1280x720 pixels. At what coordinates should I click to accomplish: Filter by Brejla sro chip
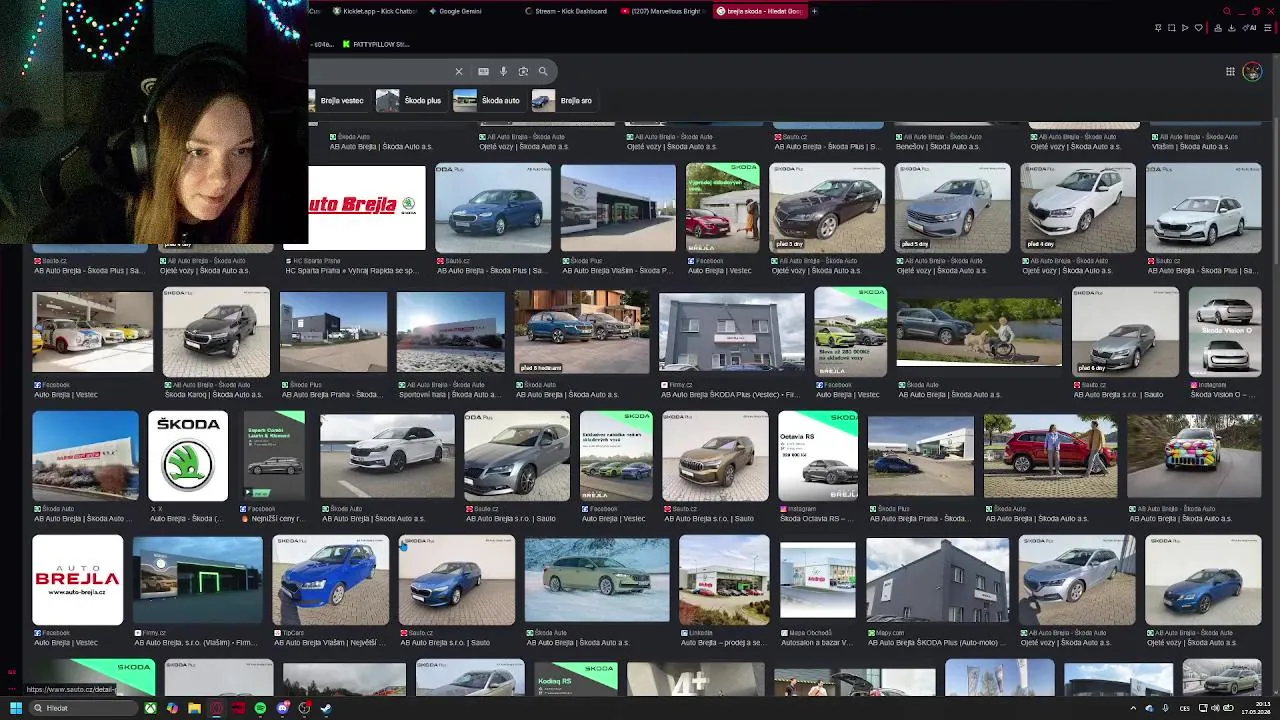pyautogui.click(x=564, y=100)
